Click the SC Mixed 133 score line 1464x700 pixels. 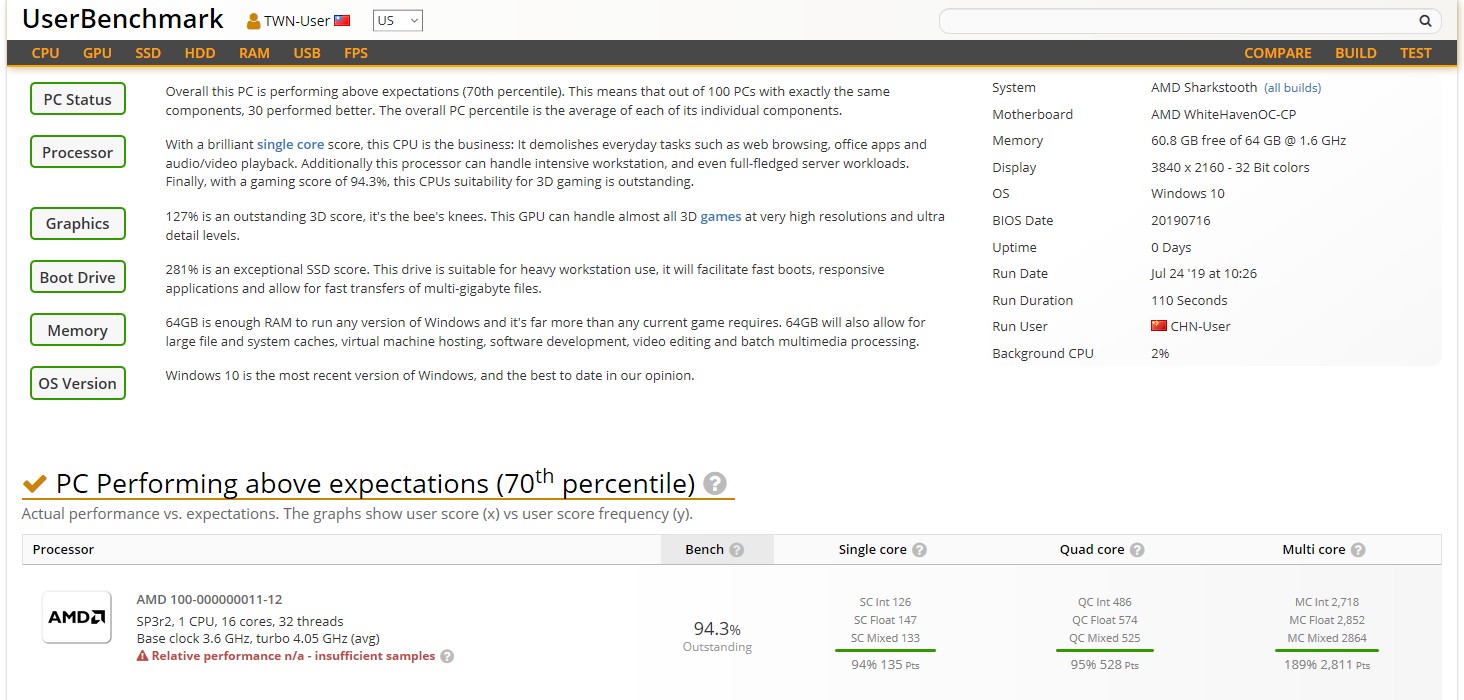tap(885, 638)
